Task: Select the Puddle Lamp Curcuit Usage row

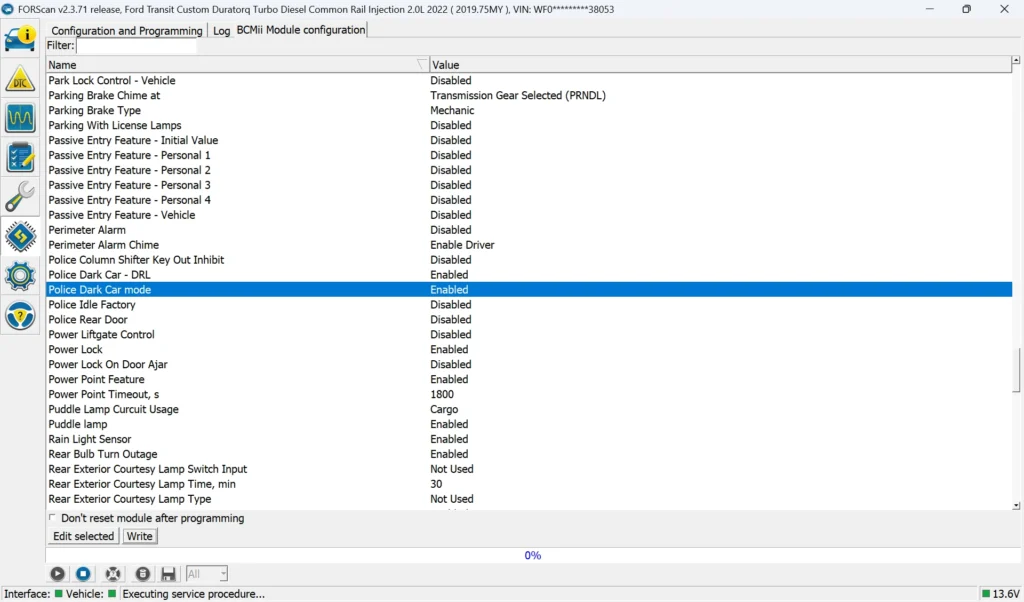Action: pyautogui.click(x=529, y=409)
